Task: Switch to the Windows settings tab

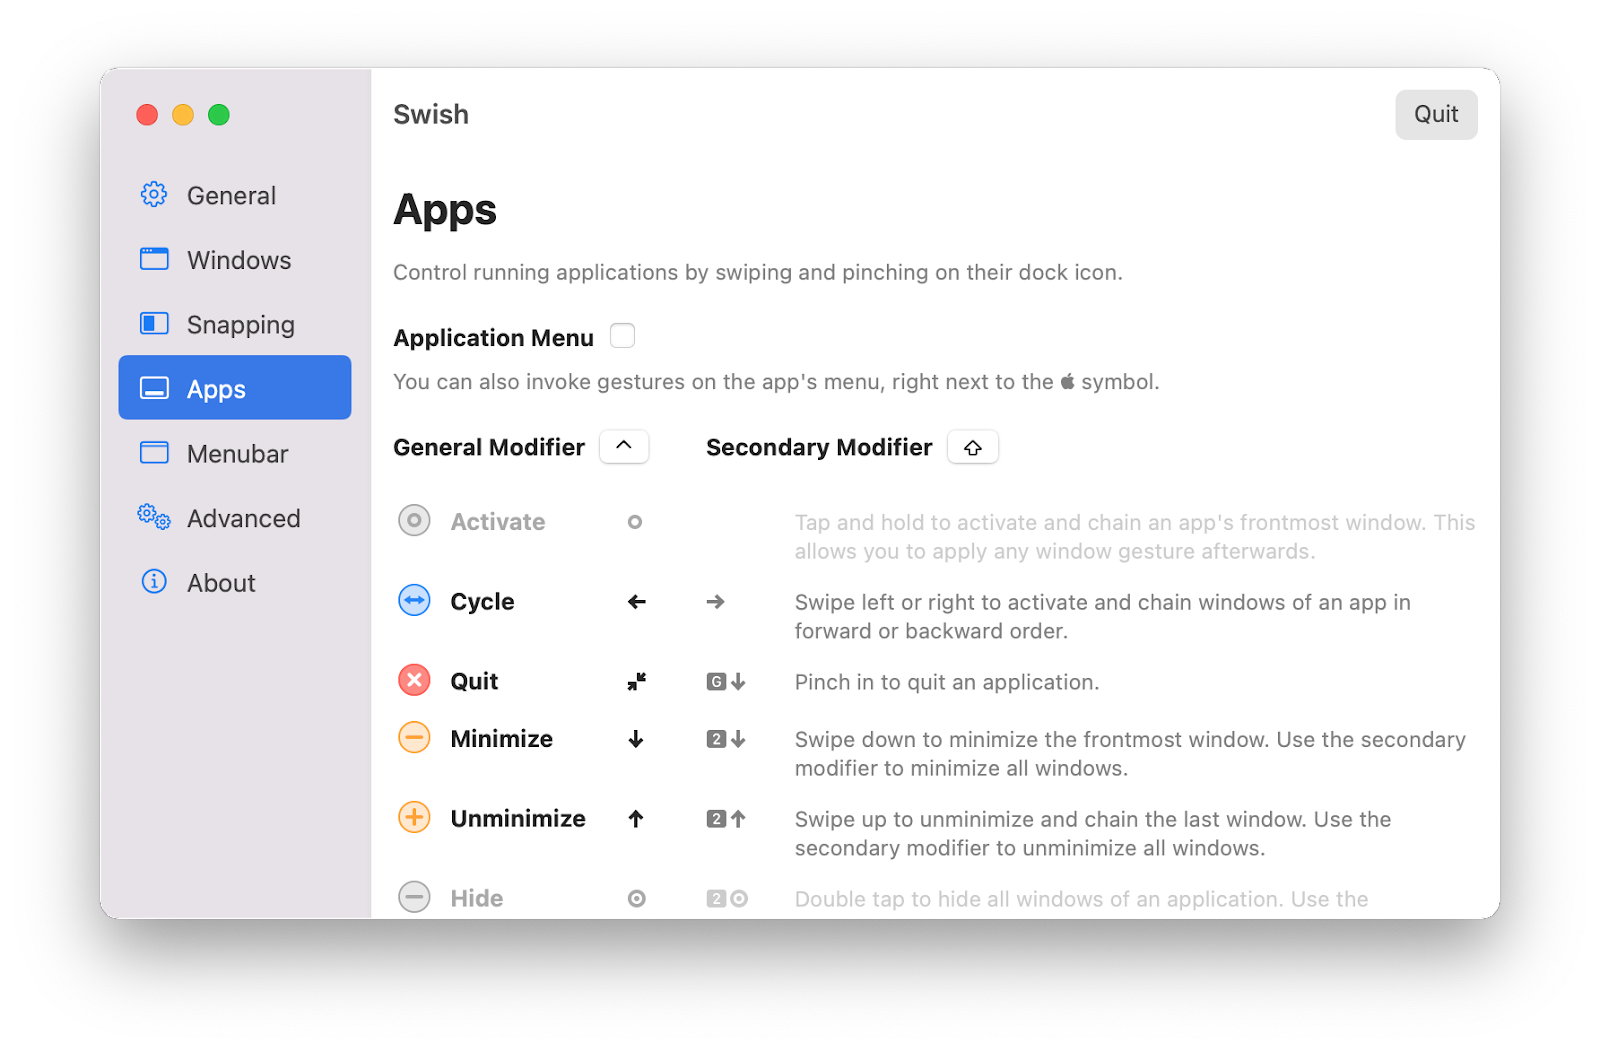Action: (x=235, y=260)
